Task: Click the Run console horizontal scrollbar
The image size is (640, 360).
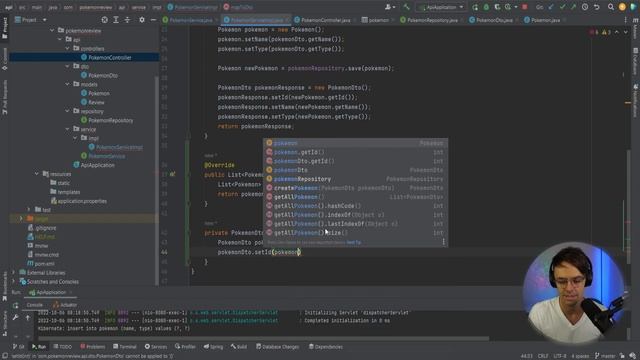Action: 263,338
